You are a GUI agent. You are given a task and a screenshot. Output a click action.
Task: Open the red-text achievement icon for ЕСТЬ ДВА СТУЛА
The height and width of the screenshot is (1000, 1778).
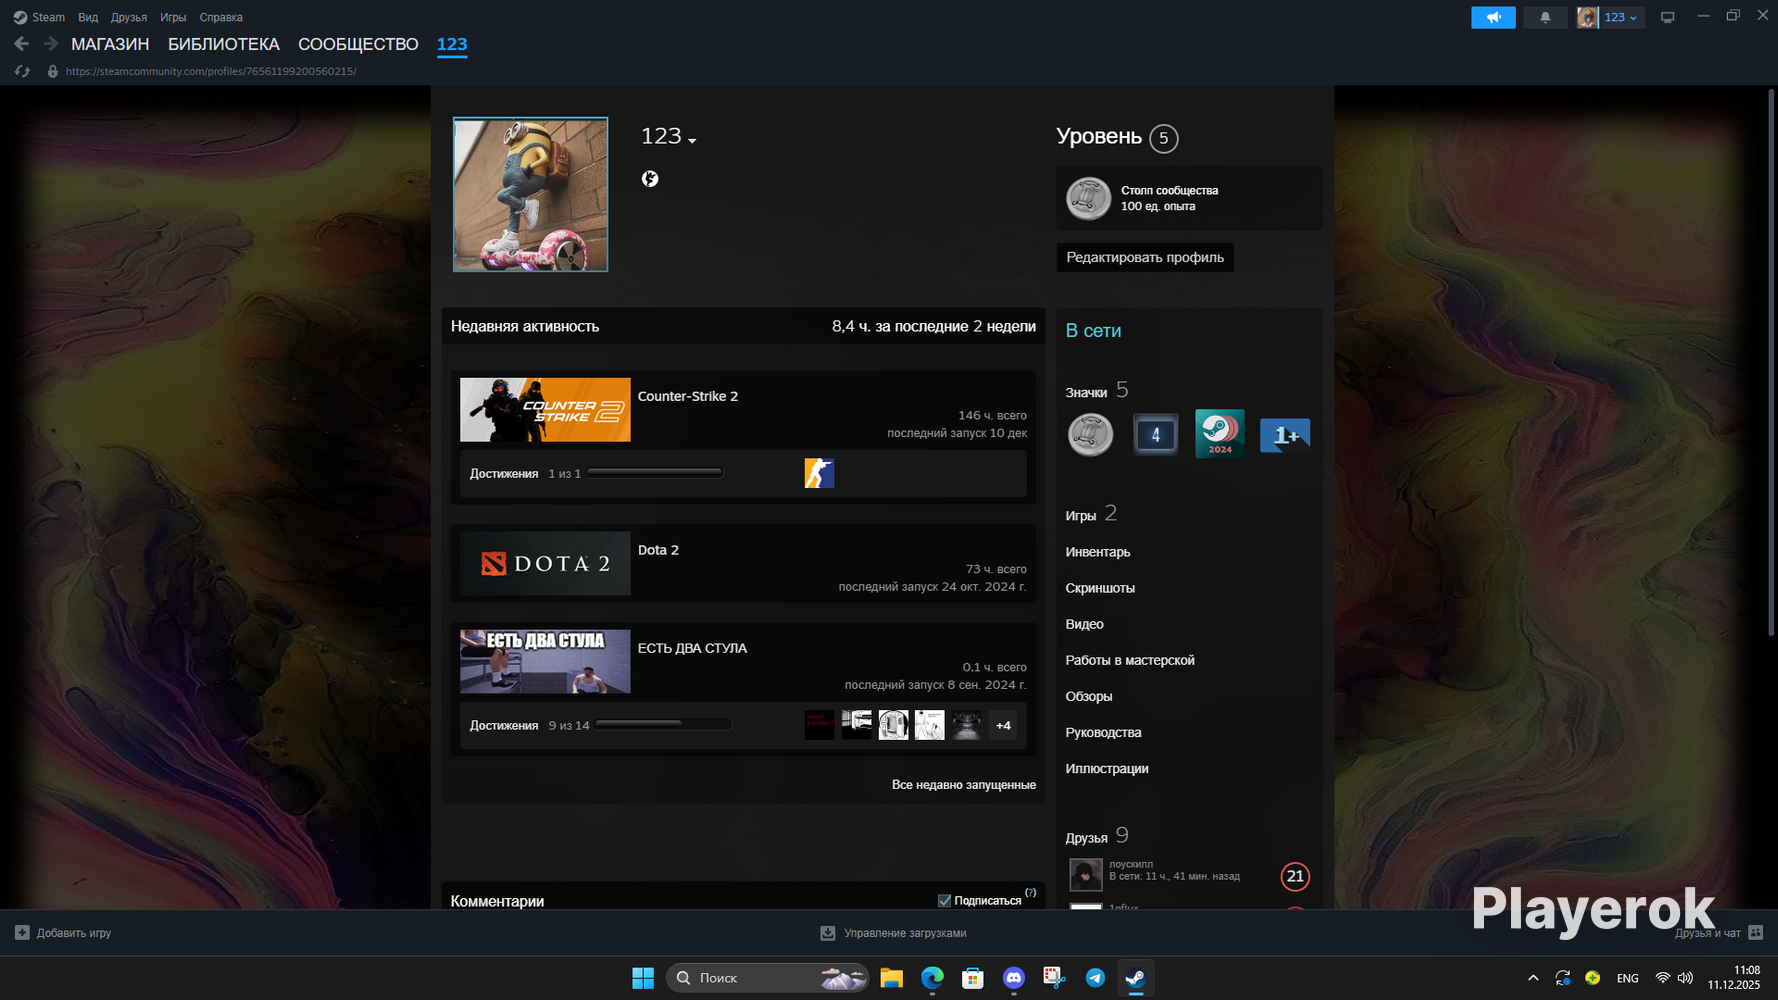(x=819, y=725)
